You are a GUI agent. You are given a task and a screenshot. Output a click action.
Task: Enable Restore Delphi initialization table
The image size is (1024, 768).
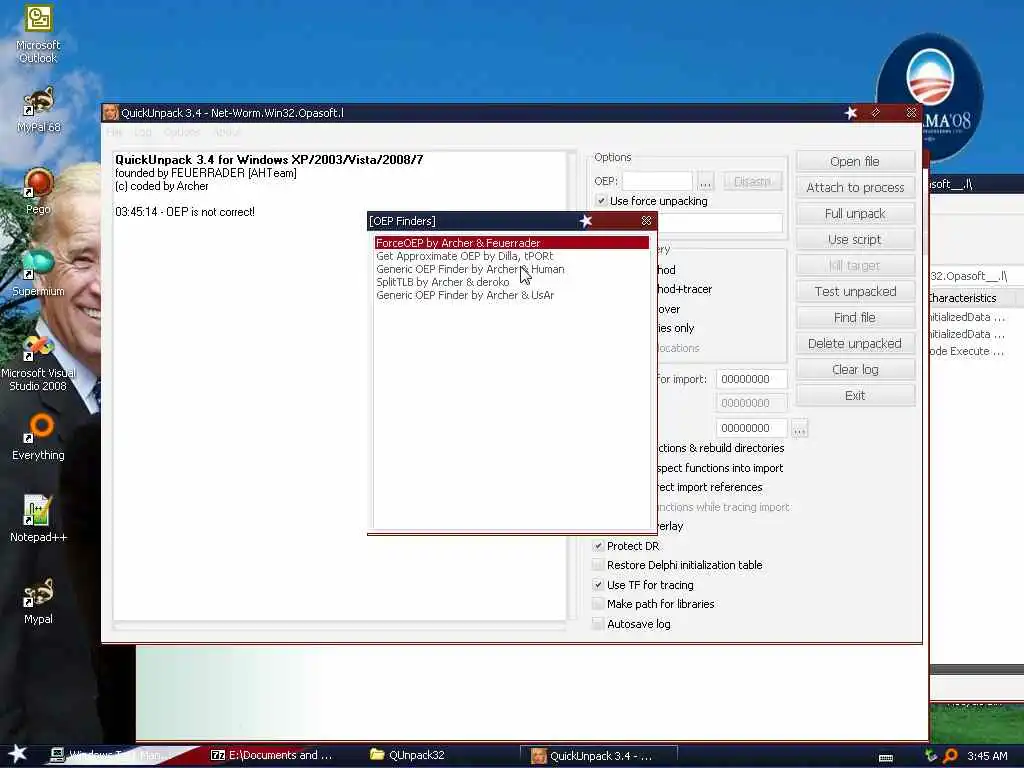tap(598, 565)
